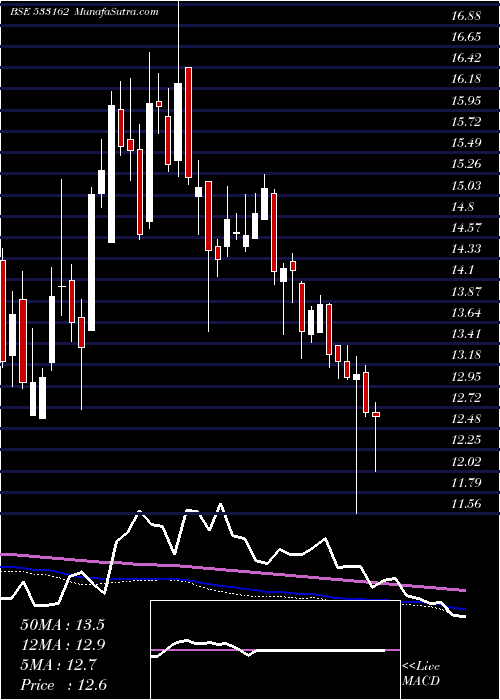Click the 13.18 price axis label
Screen dimensions: 500x700
pos(466,355)
